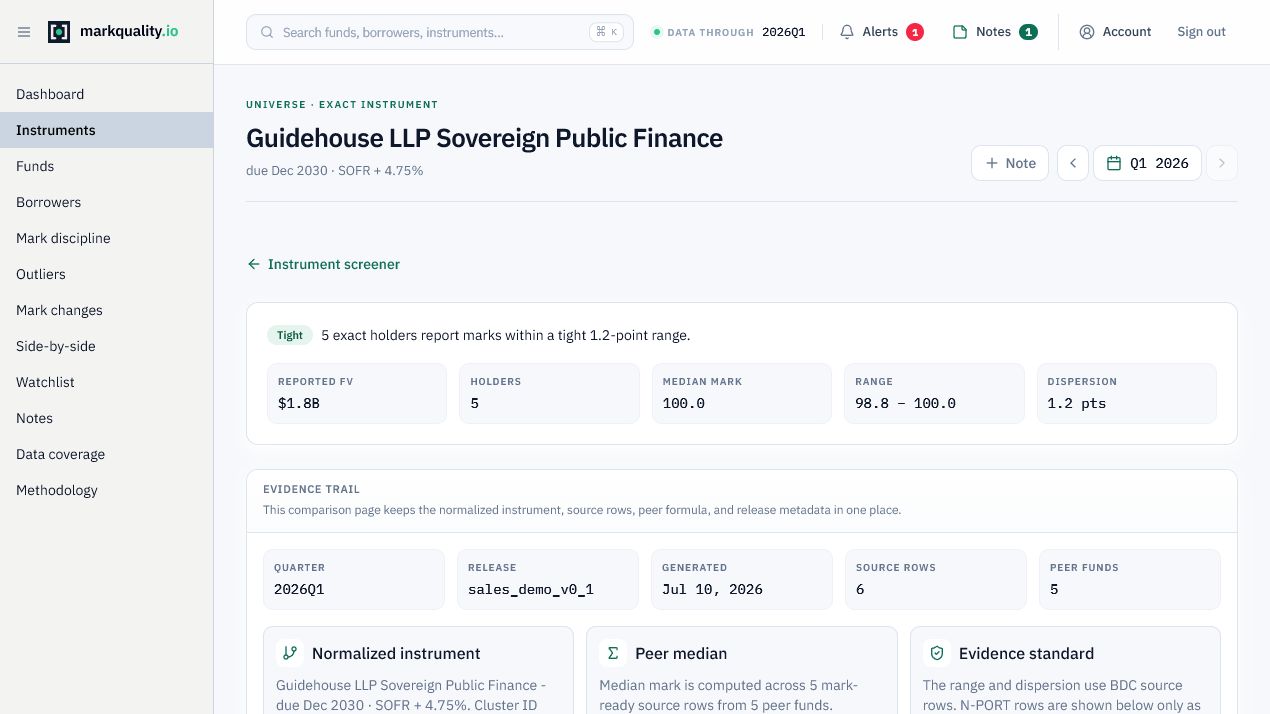This screenshot has height=714, width=1270.
Task: Toggle the hamburger sidebar menu icon
Action: coord(24,32)
